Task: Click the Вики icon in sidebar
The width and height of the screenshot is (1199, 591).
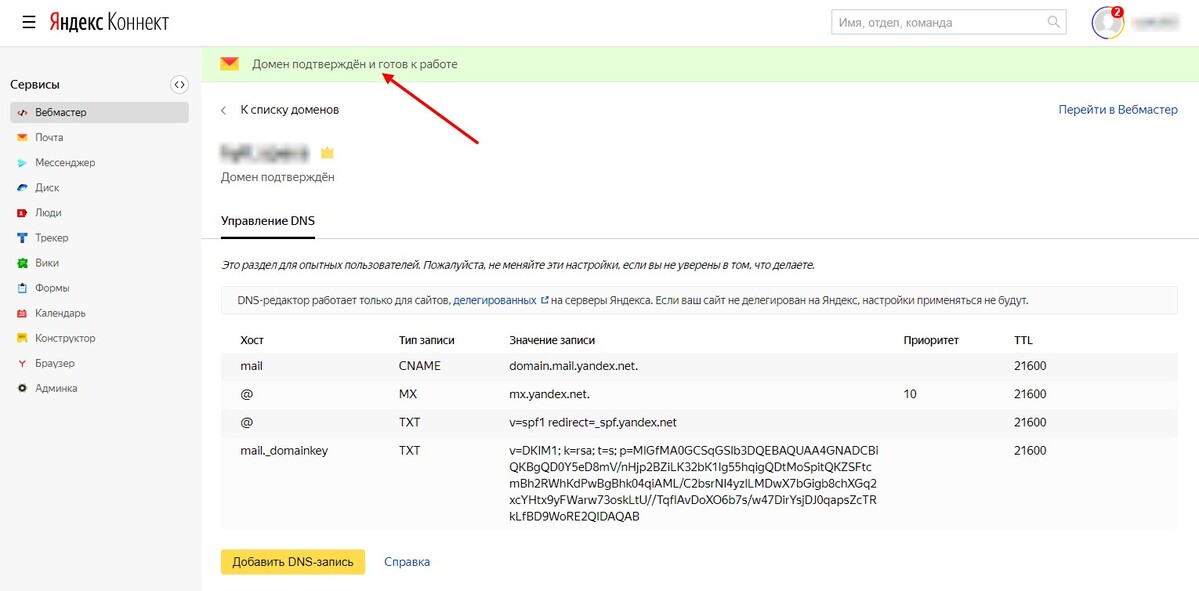Action: coord(22,263)
